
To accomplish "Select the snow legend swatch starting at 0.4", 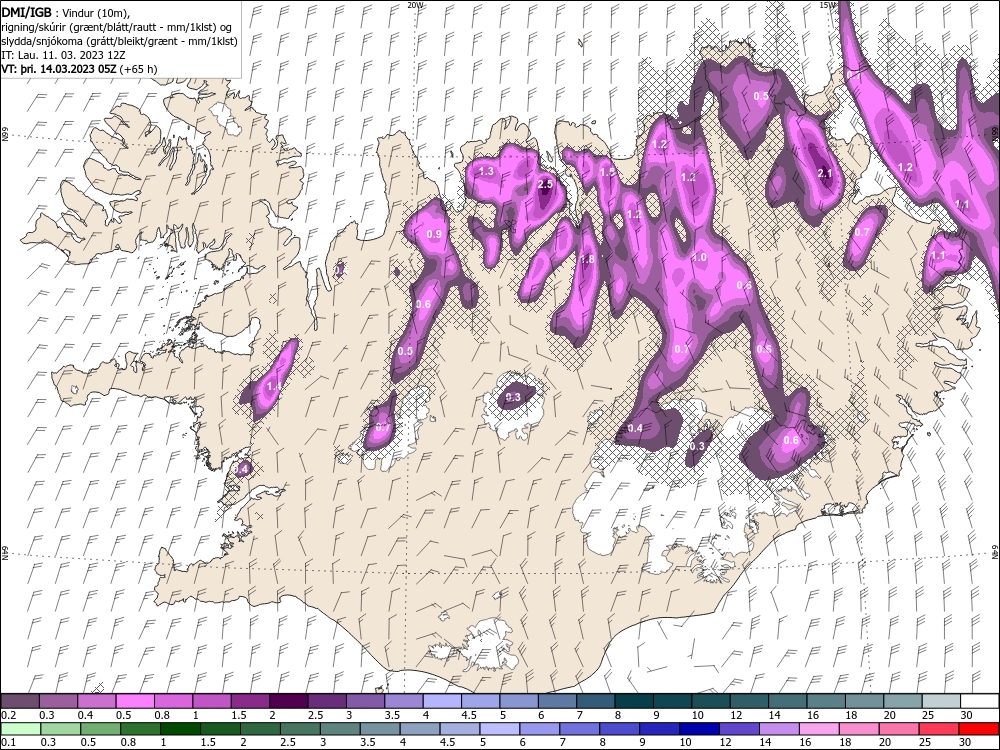I will point(96,702).
